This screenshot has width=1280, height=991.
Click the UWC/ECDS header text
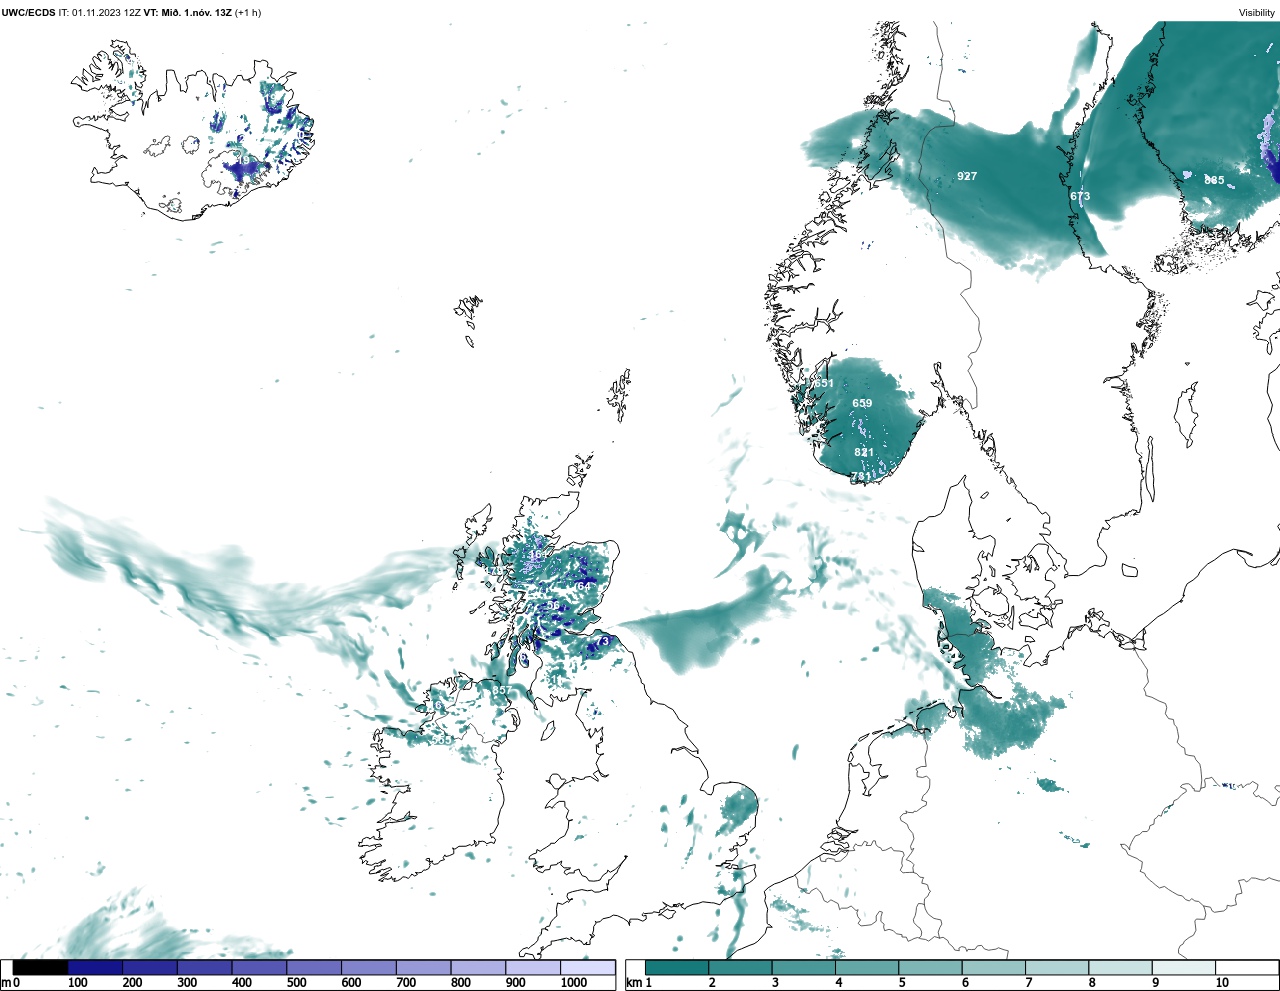pos(29,13)
